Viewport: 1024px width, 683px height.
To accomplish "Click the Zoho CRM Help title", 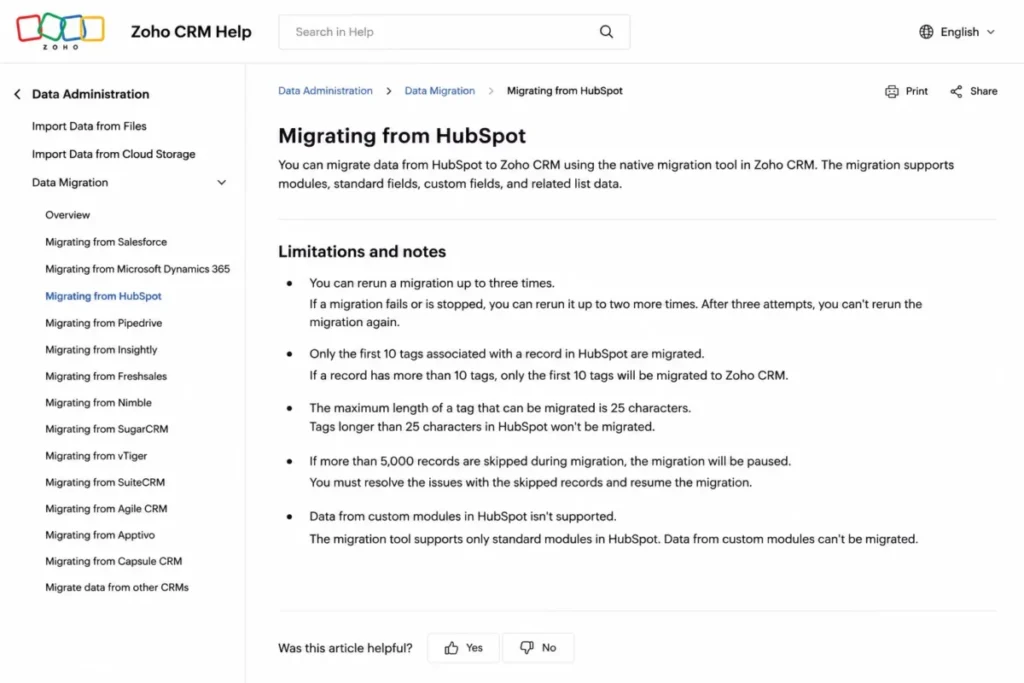I will point(191,31).
